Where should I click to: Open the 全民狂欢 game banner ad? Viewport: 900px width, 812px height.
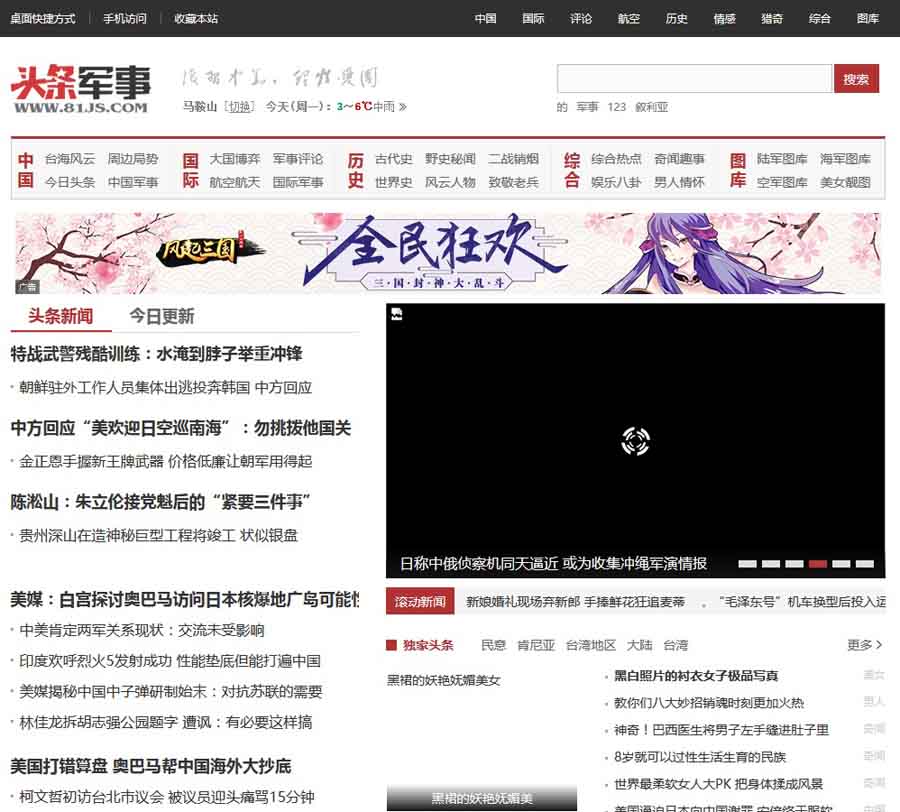click(x=448, y=253)
